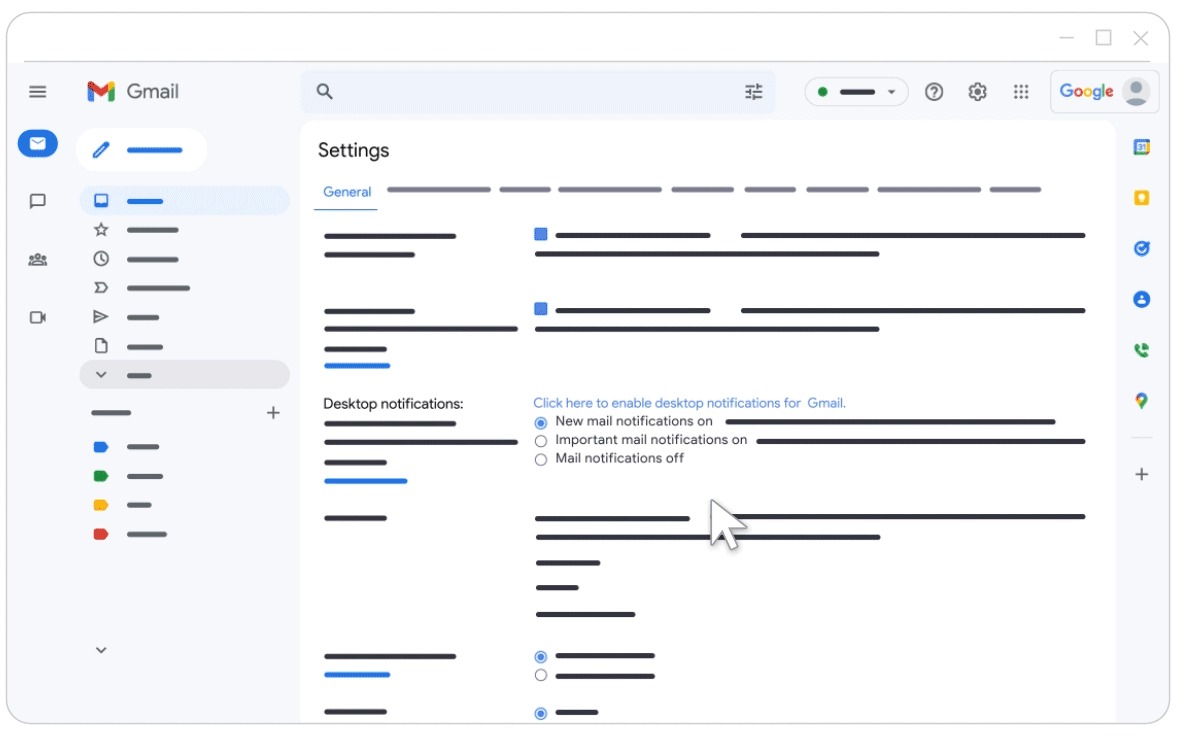Show search options filter icon
Screen dimensions: 1182x736
pos(753,92)
